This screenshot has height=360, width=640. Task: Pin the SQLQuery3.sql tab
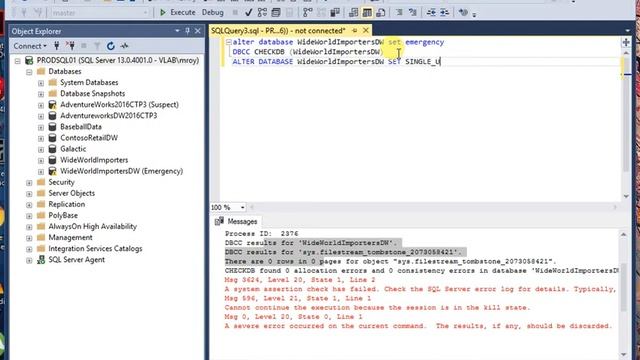tap(354, 31)
